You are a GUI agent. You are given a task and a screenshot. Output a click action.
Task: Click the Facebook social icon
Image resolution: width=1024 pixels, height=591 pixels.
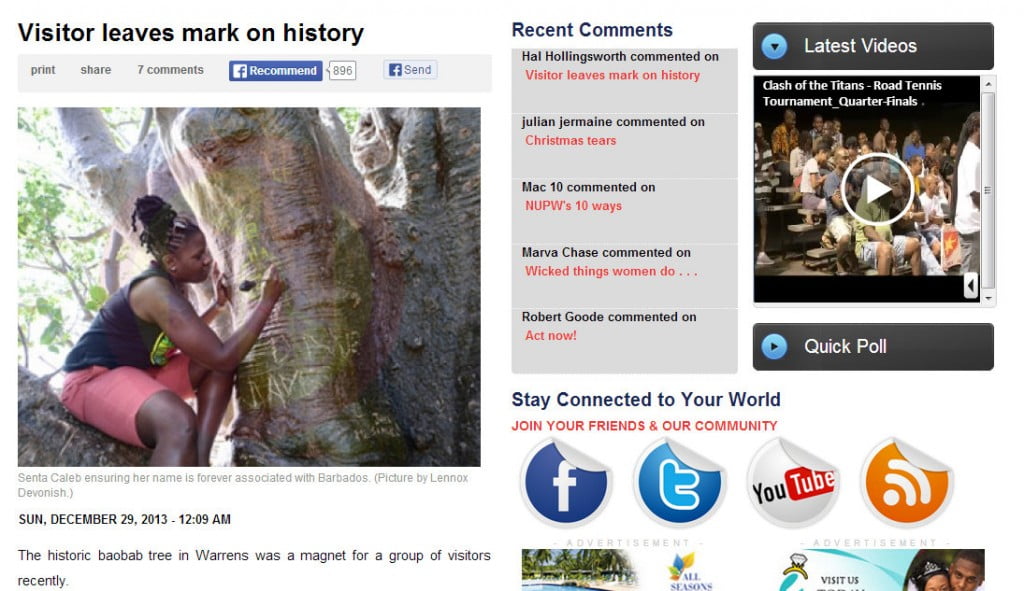565,484
